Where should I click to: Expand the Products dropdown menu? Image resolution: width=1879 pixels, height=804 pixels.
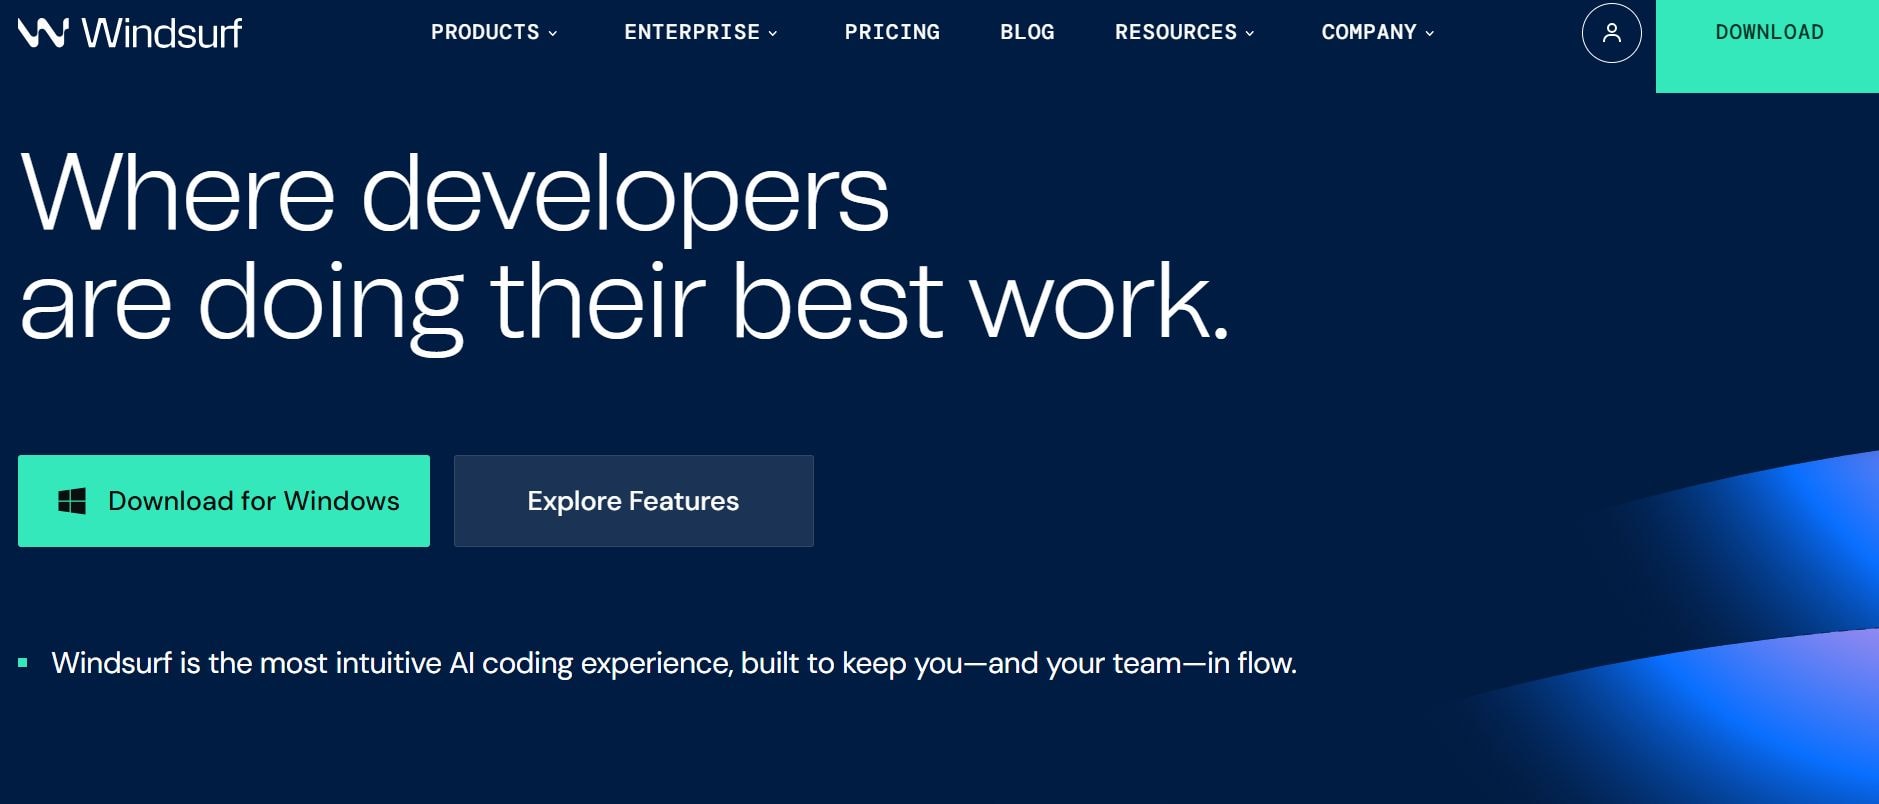click(494, 32)
